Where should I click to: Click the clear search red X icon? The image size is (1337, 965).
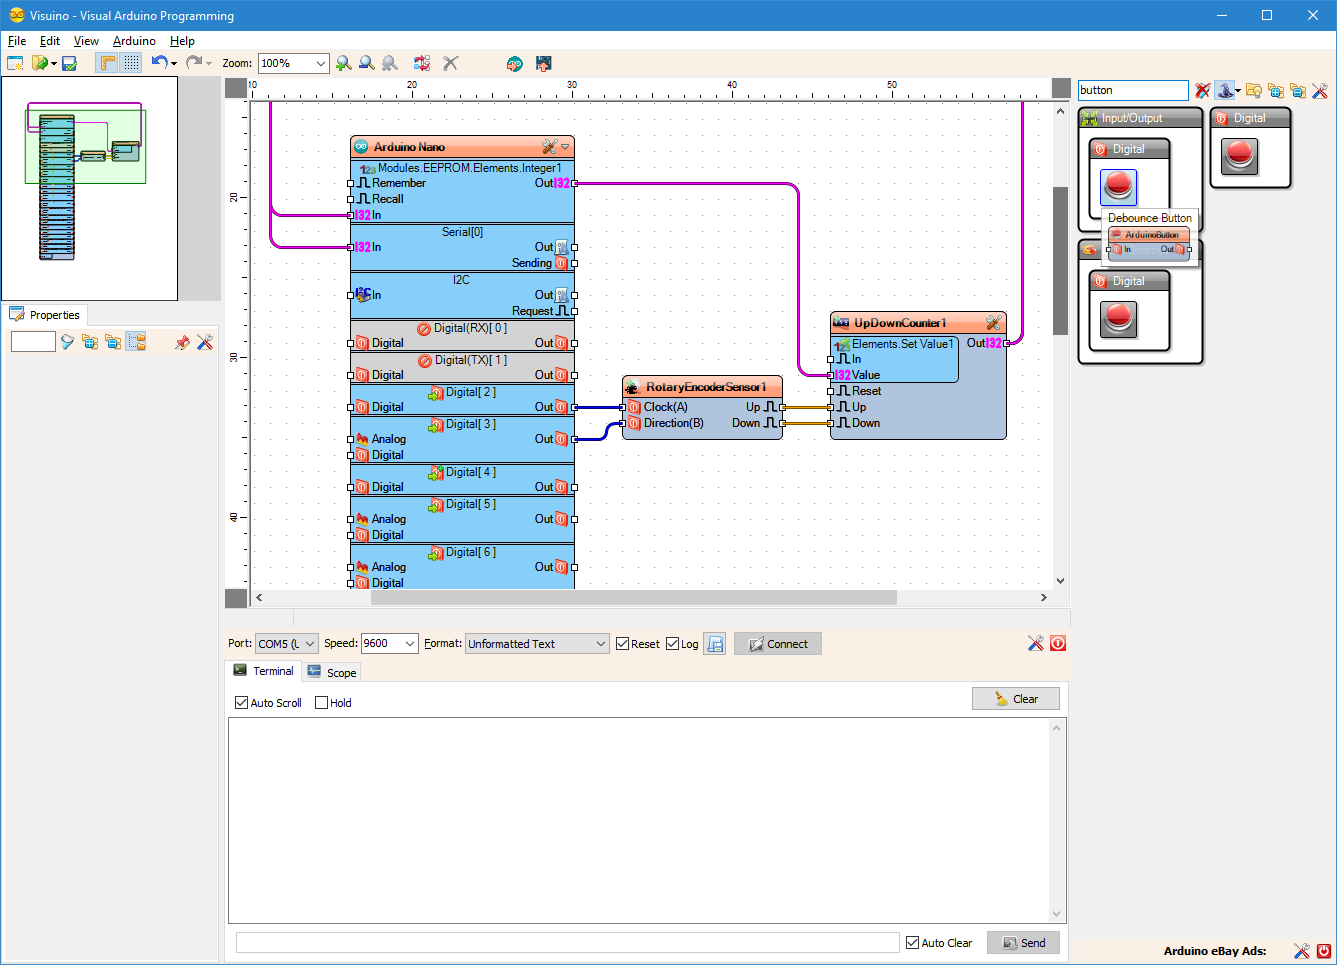point(1201,90)
